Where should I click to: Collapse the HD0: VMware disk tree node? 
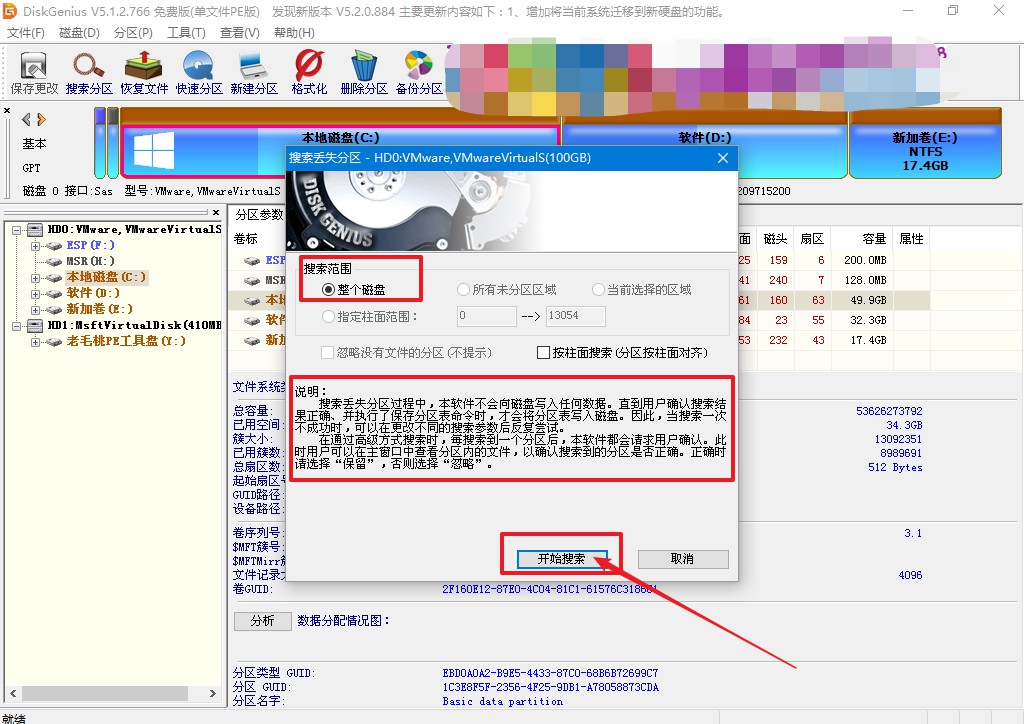pos(16,230)
